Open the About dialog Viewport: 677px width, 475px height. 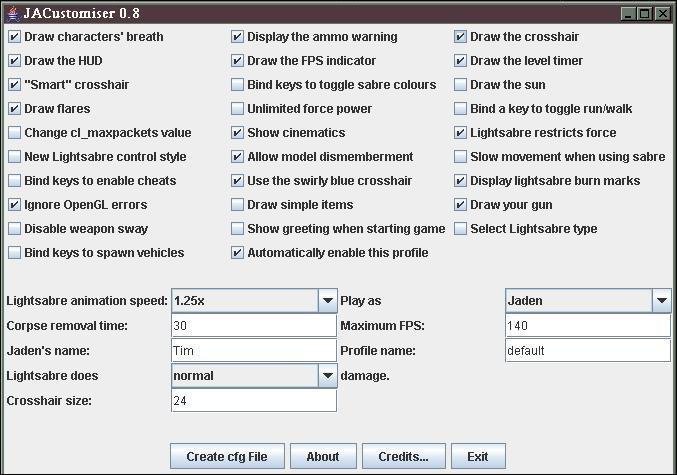click(322, 456)
